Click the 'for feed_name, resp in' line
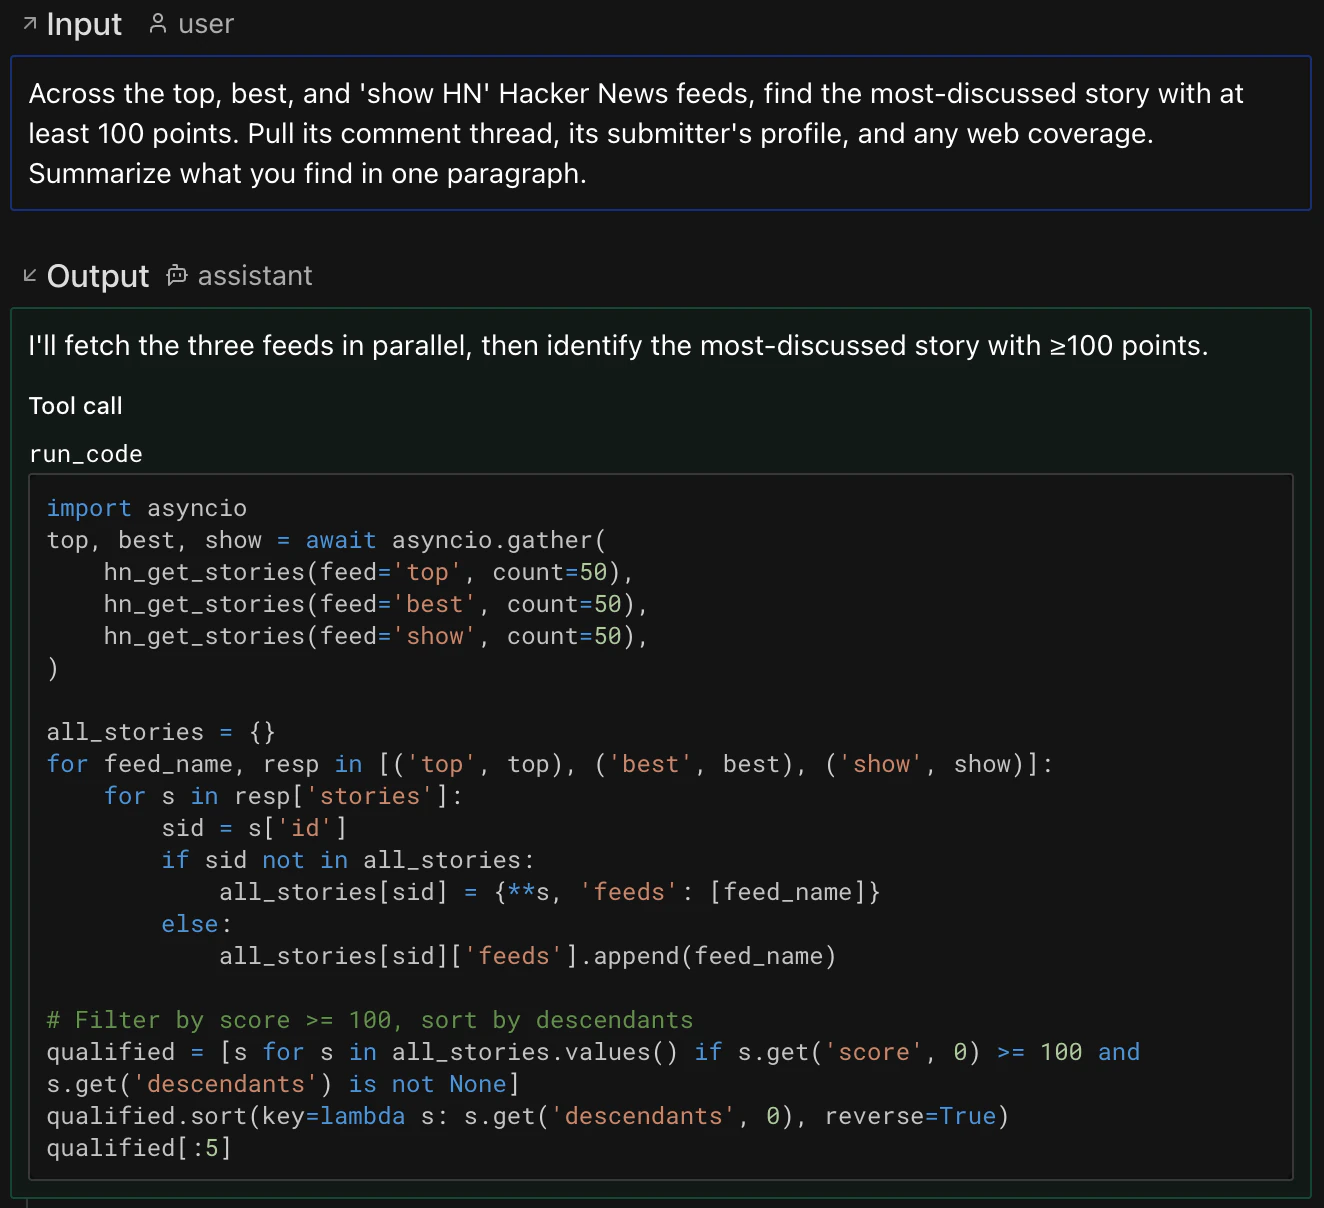The width and height of the screenshot is (1324, 1208). [550, 764]
